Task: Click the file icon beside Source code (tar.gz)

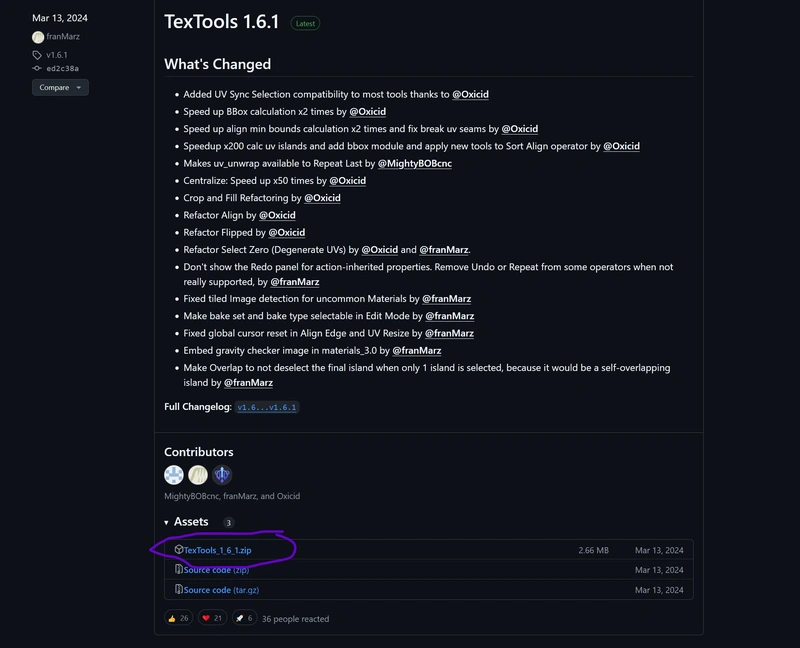Action: pos(179,589)
